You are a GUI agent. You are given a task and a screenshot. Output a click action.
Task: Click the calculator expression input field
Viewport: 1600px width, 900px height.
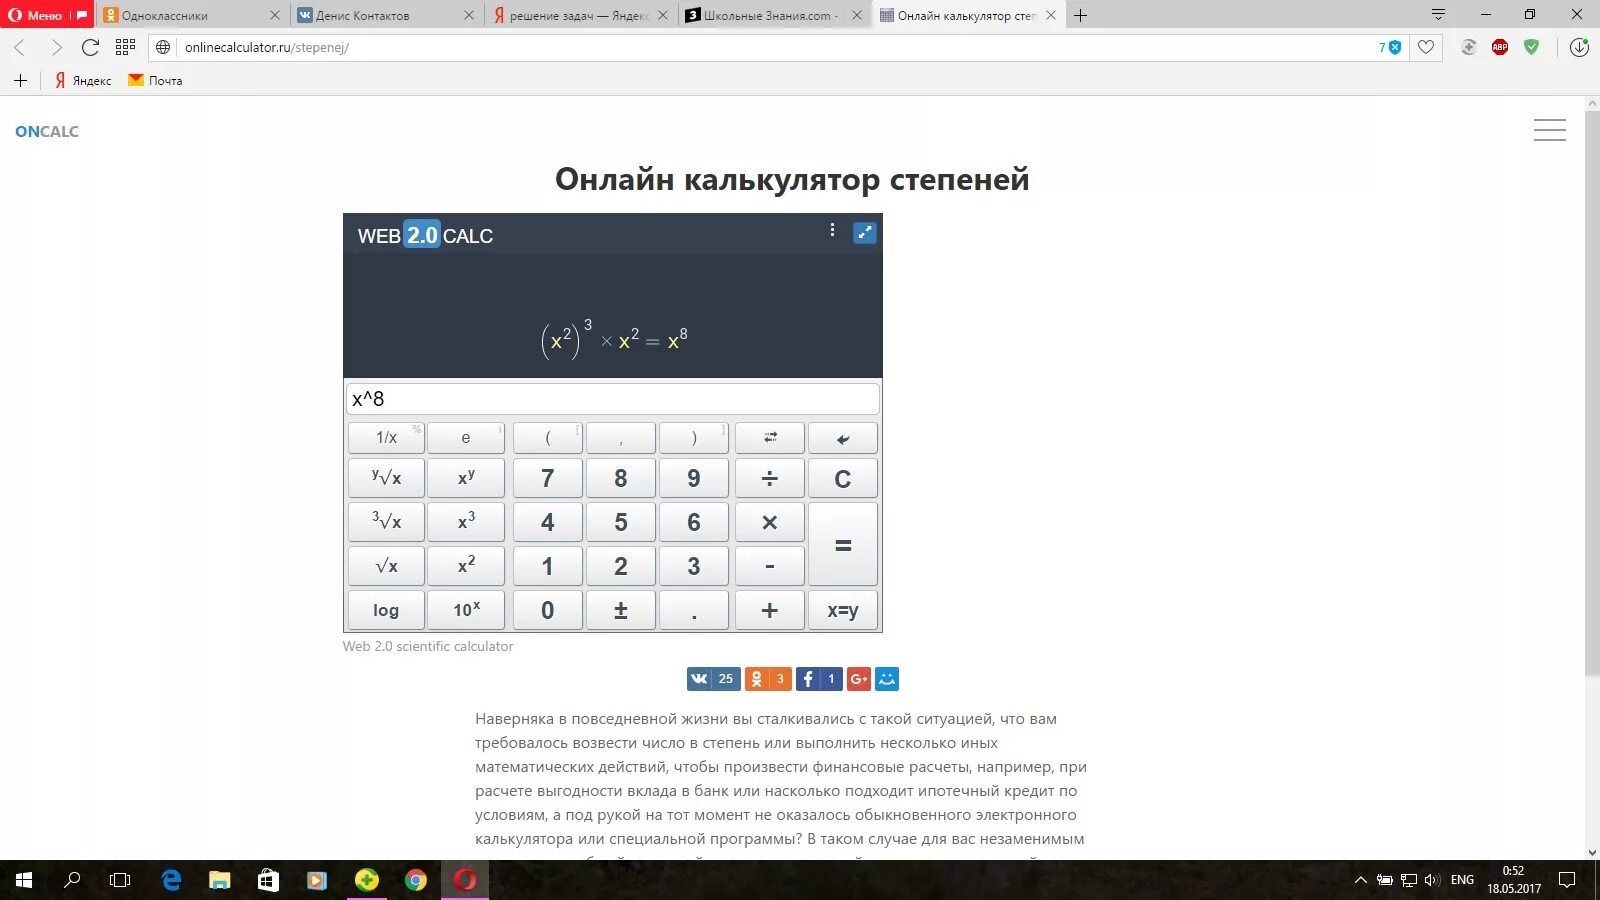tap(612, 399)
